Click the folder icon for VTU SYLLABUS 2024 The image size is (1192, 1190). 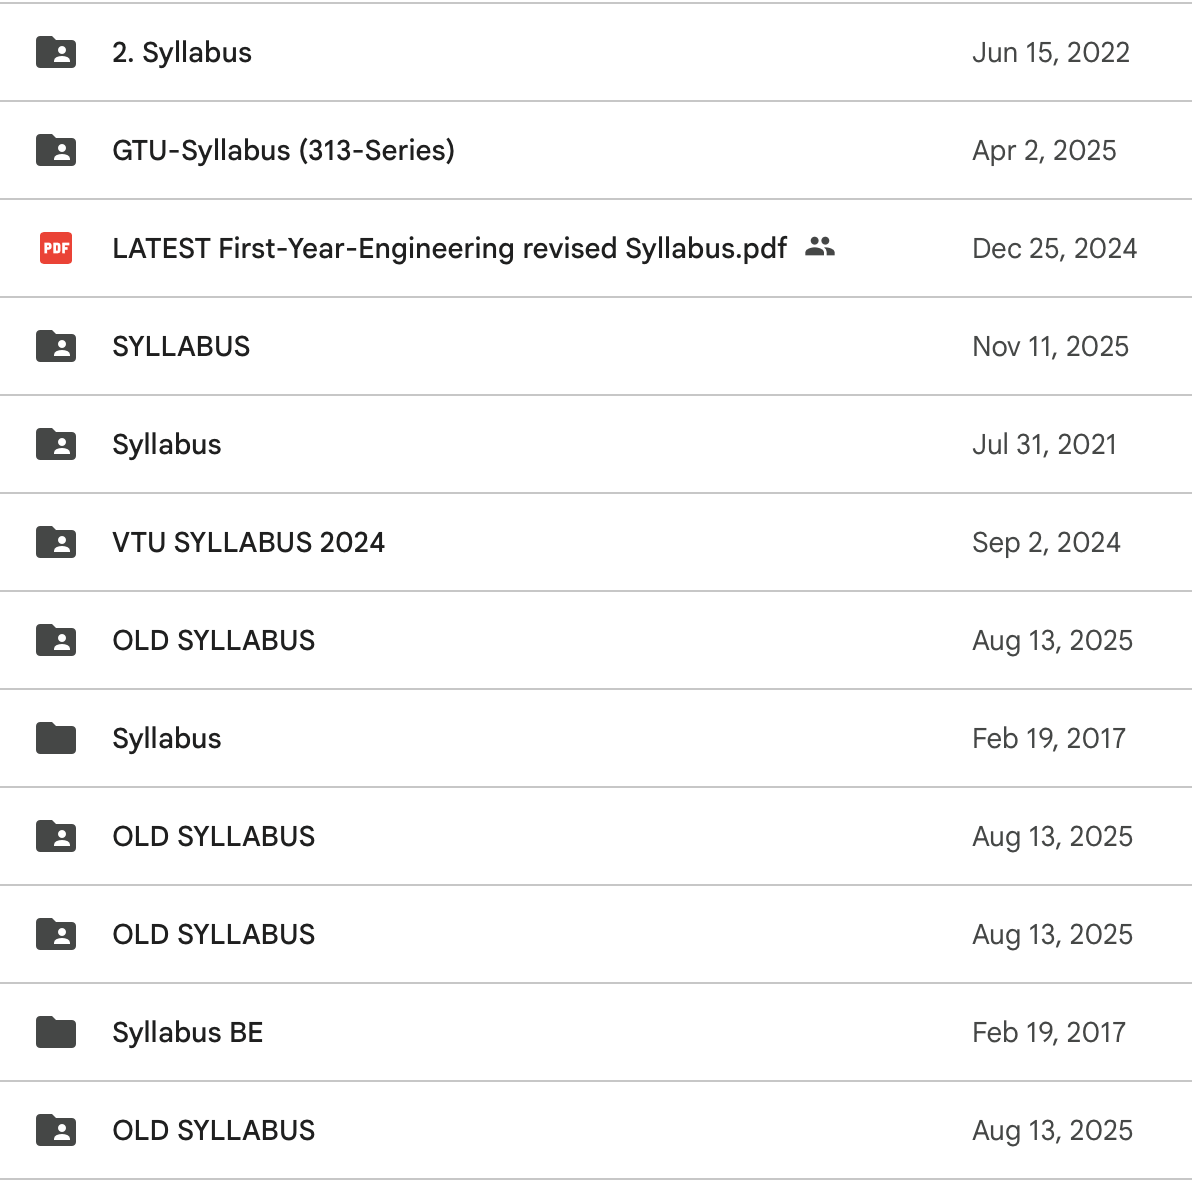tap(56, 542)
